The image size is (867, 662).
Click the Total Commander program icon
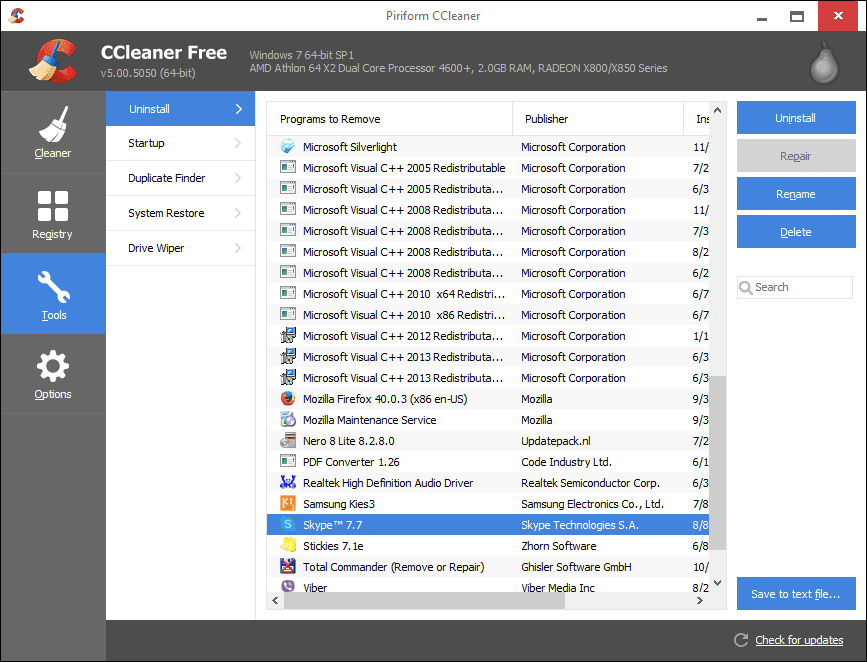coord(288,566)
